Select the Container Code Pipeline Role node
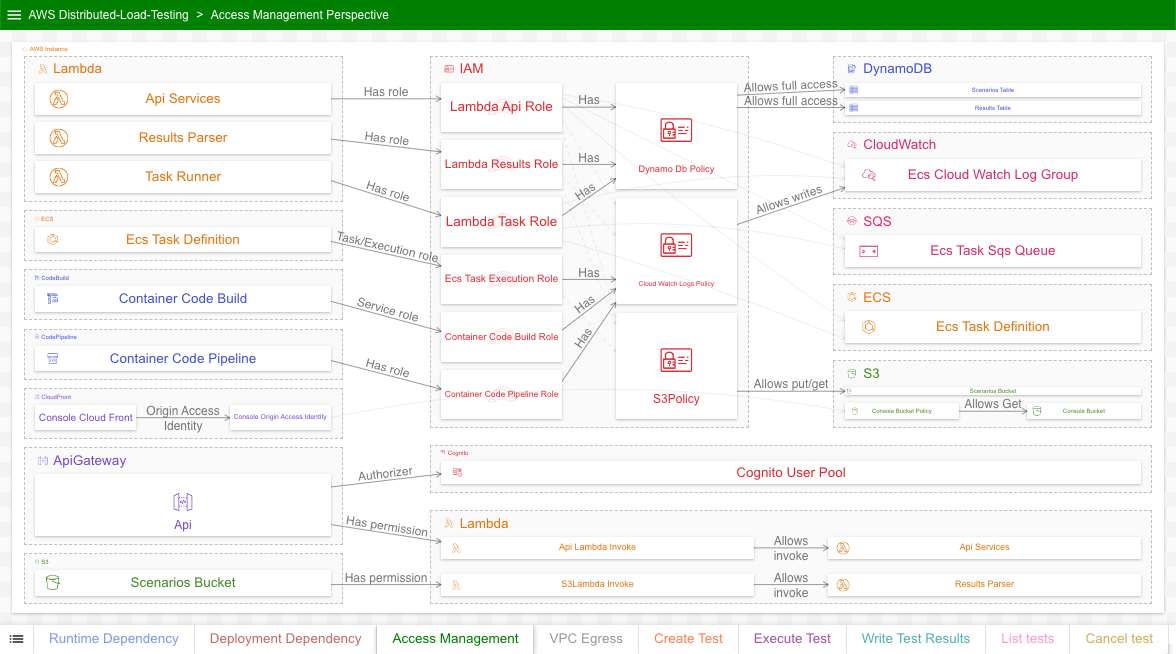This screenshot has width=1176, height=654. [x=501, y=394]
